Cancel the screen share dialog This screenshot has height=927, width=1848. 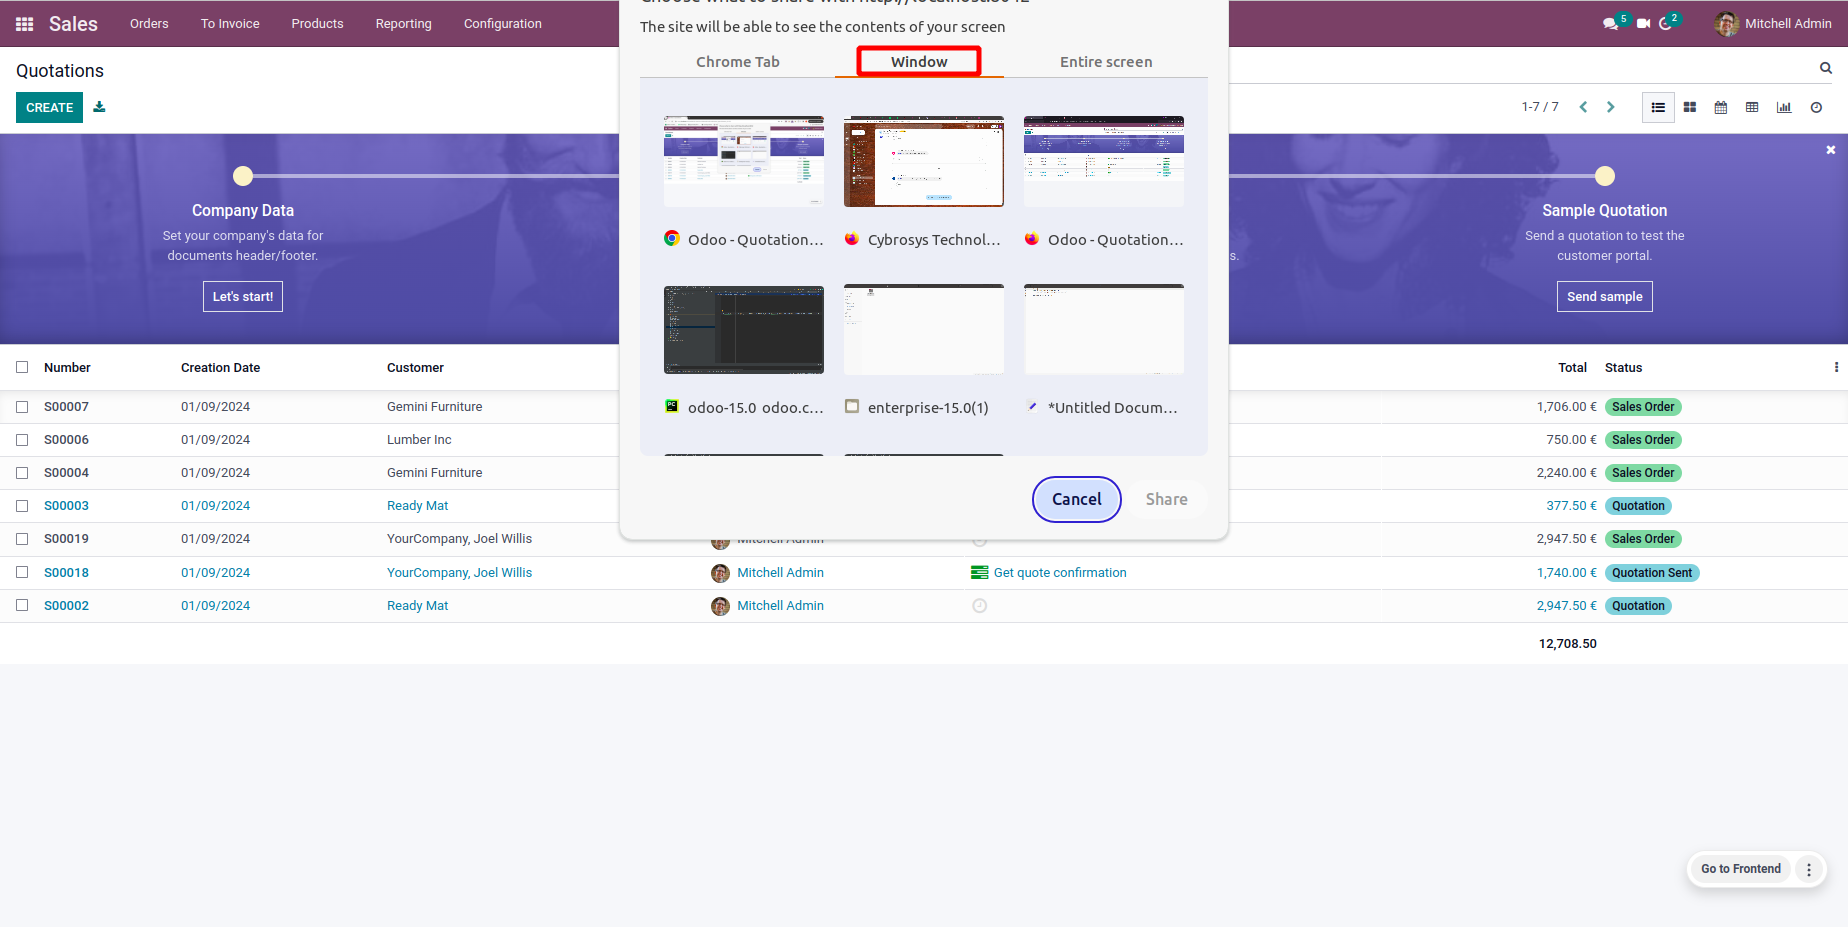pyautogui.click(x=1077, y=499)
